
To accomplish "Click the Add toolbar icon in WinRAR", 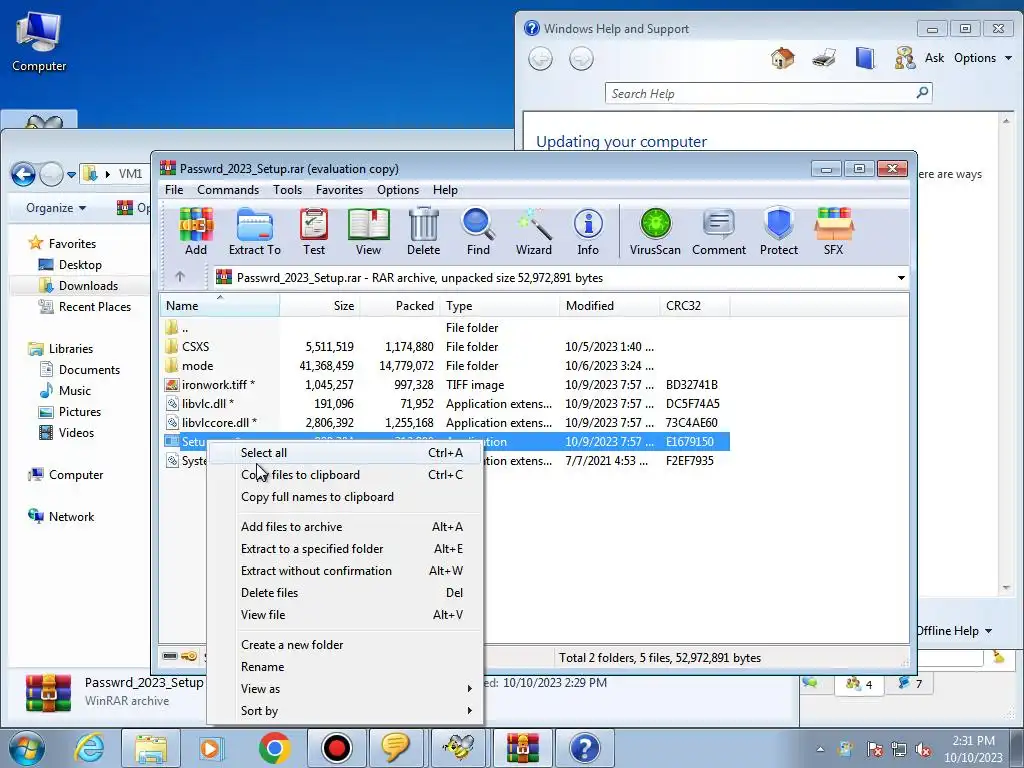I will coord(196,231).
